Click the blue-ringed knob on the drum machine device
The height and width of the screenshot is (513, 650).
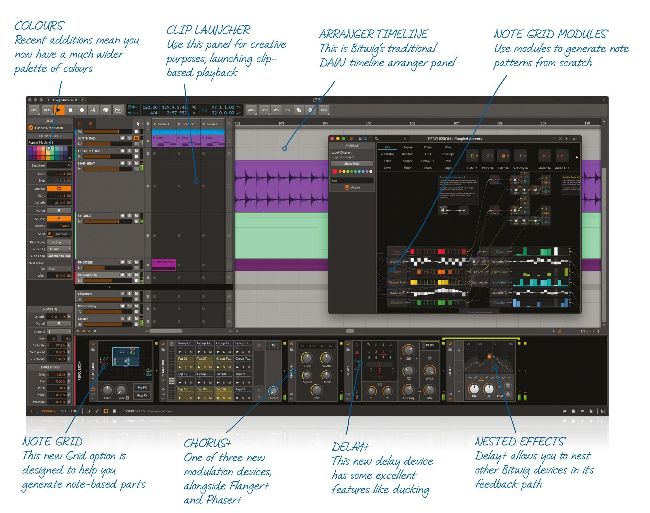[272, 391]
